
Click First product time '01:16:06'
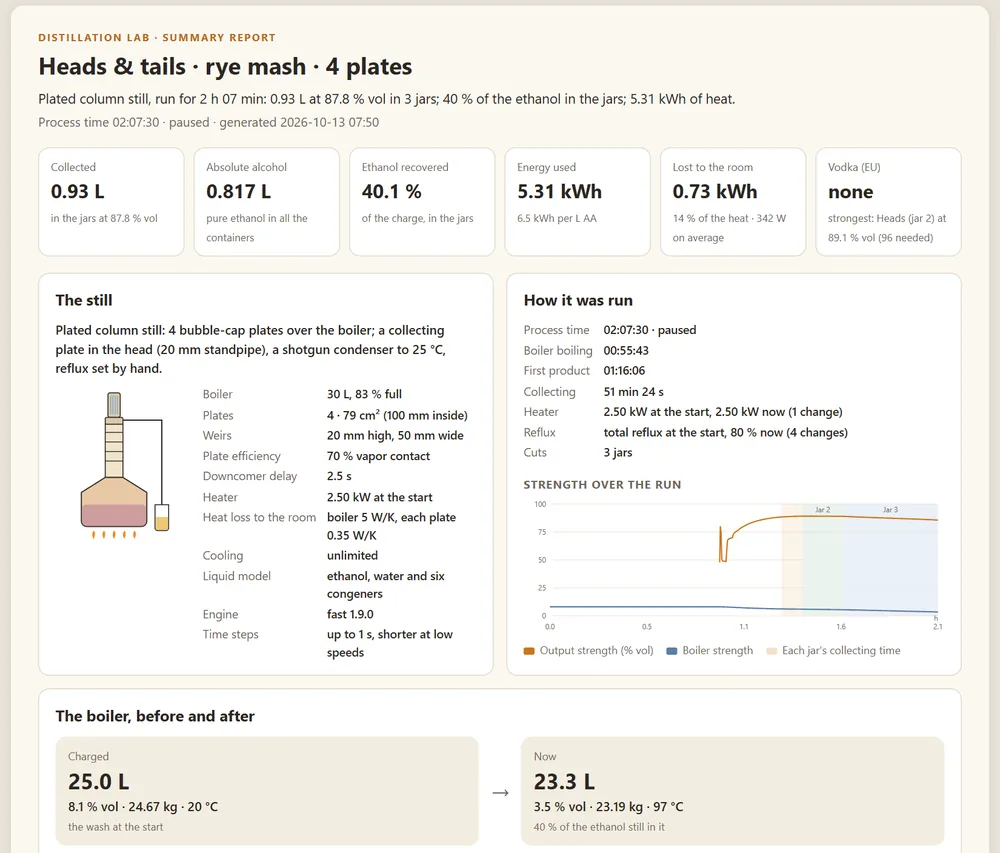(x=624, y=371)
